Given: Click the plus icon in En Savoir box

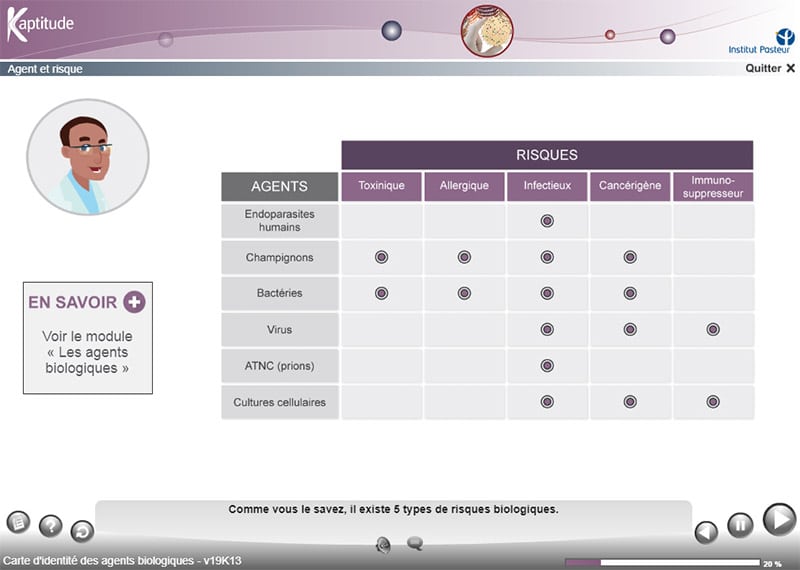Looking at the screenshot, I should (135, 302).
